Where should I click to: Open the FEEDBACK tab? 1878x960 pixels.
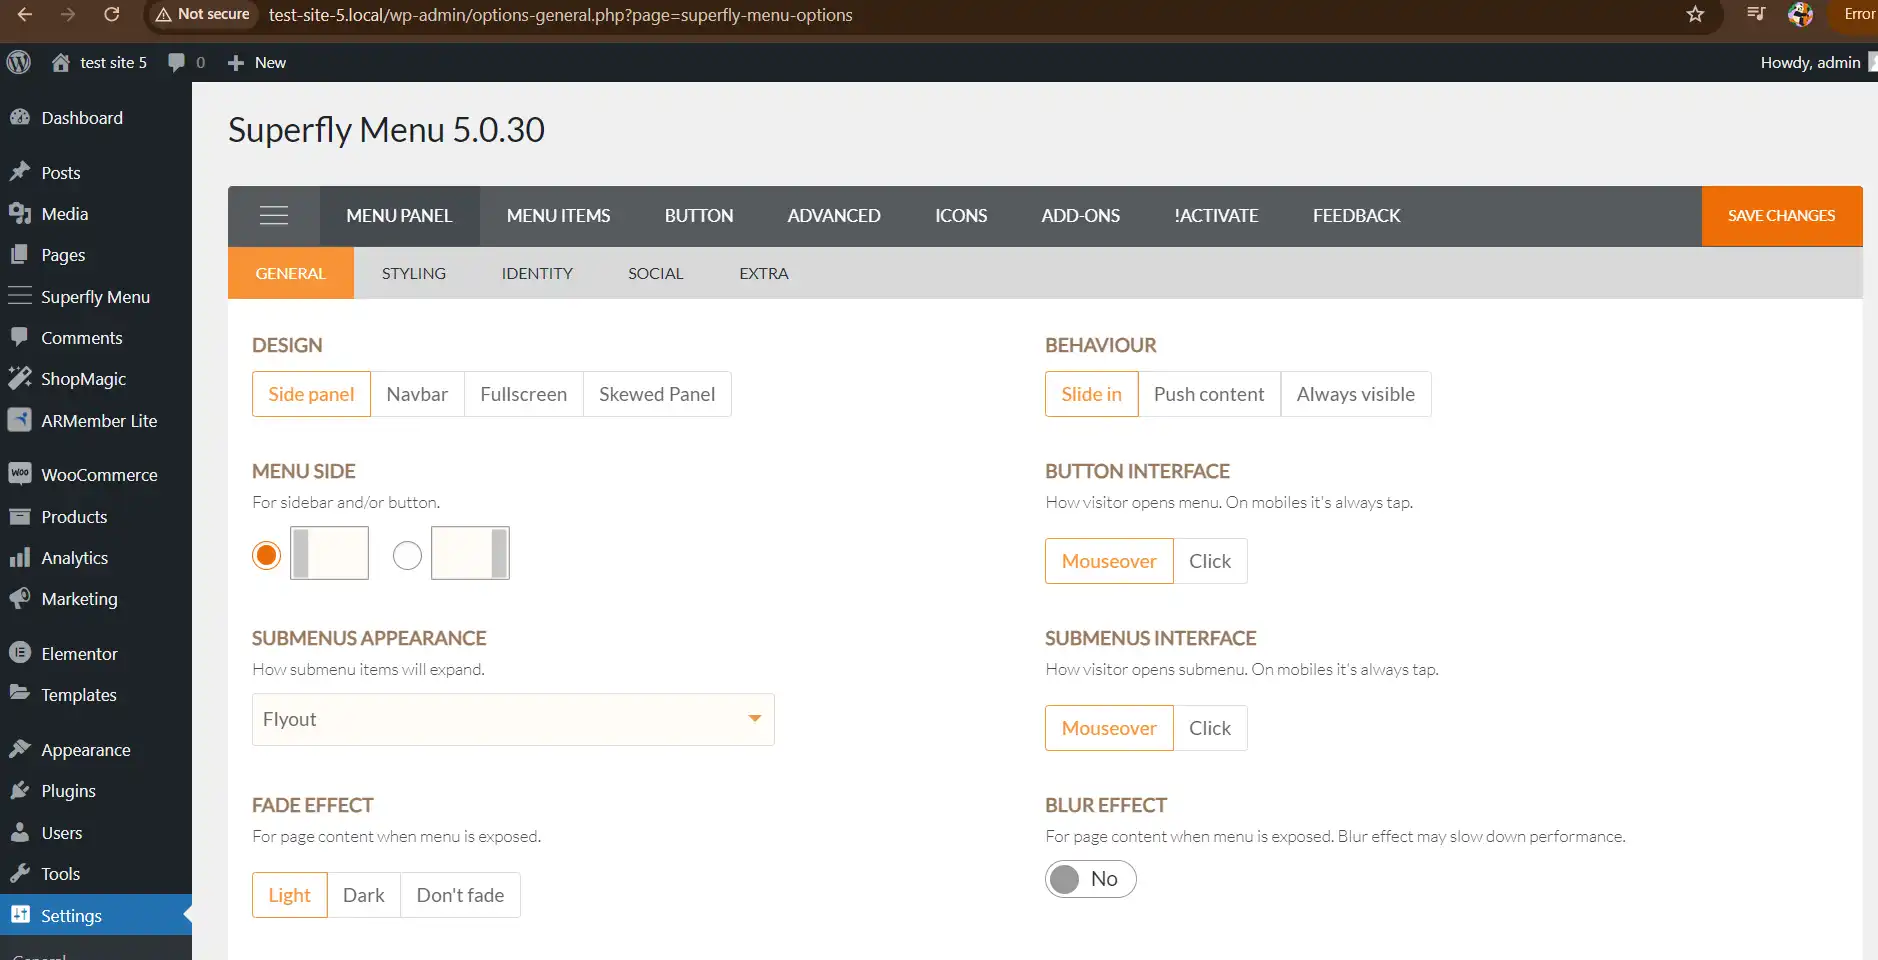point(1356,216)
